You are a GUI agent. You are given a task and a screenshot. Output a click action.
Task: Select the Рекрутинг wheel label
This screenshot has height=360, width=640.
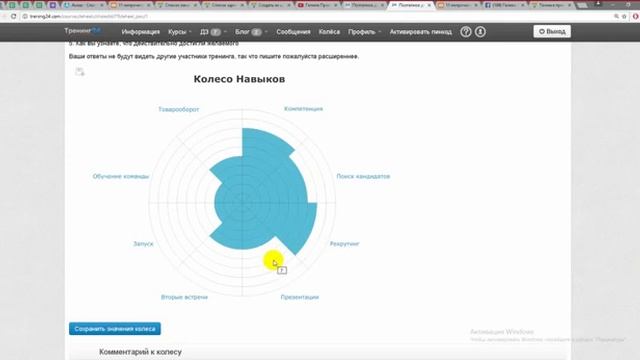[x=344, y=244]
